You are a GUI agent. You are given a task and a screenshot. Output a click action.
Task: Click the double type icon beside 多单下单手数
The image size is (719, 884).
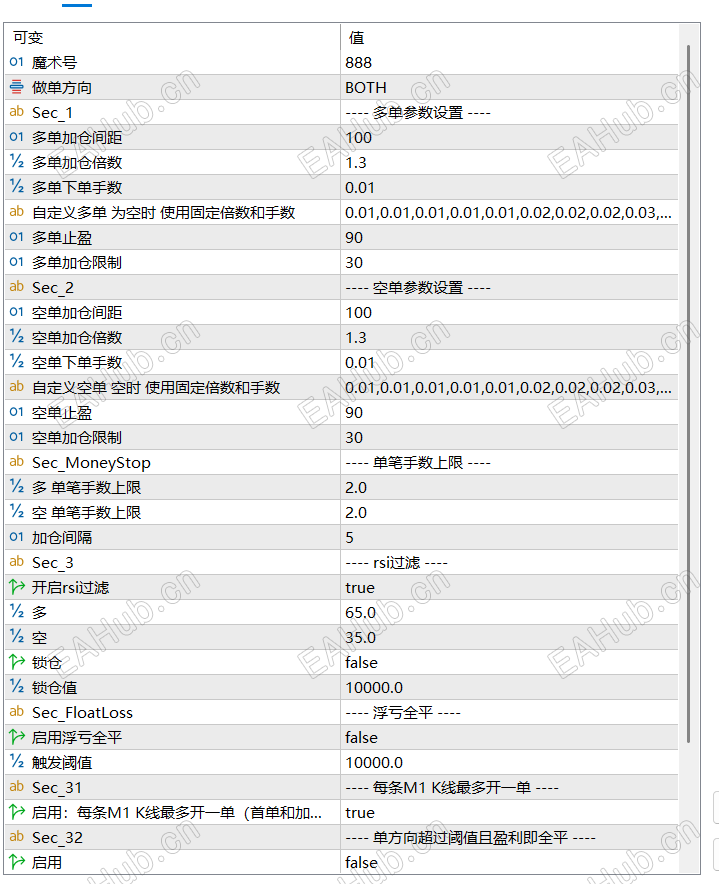tap(16, 187)
